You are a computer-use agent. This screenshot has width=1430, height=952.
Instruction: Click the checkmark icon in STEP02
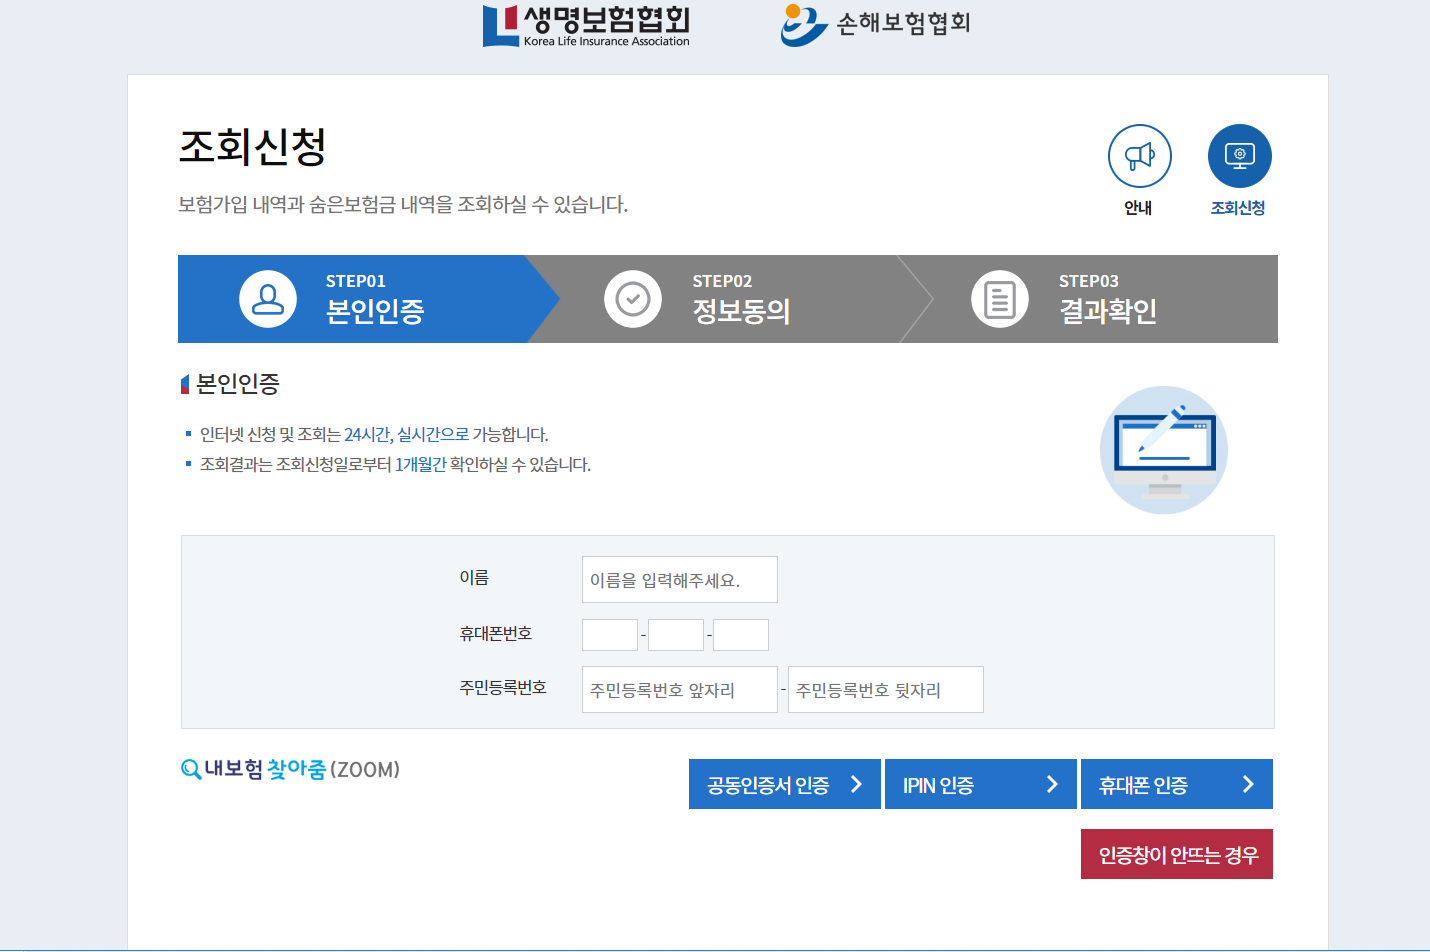[633, 298]
